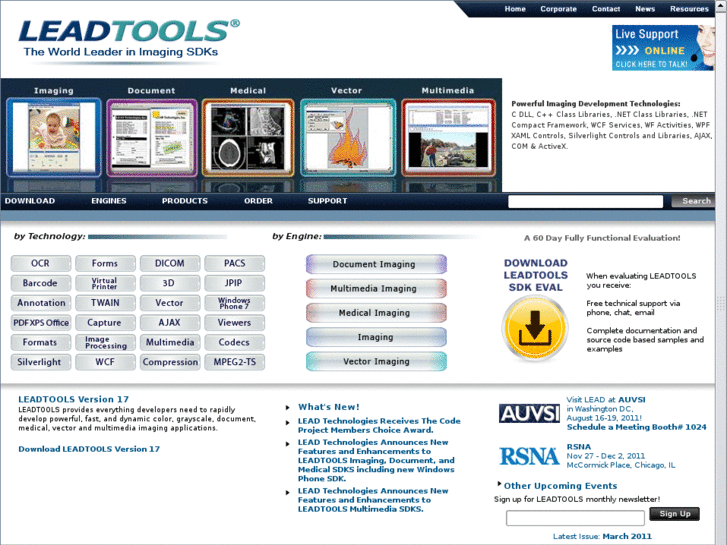This screenshot has height=545, width=727.
Task: Select the MPEG2-TS button
Action: pyautogui.click(x=235, y=362)
